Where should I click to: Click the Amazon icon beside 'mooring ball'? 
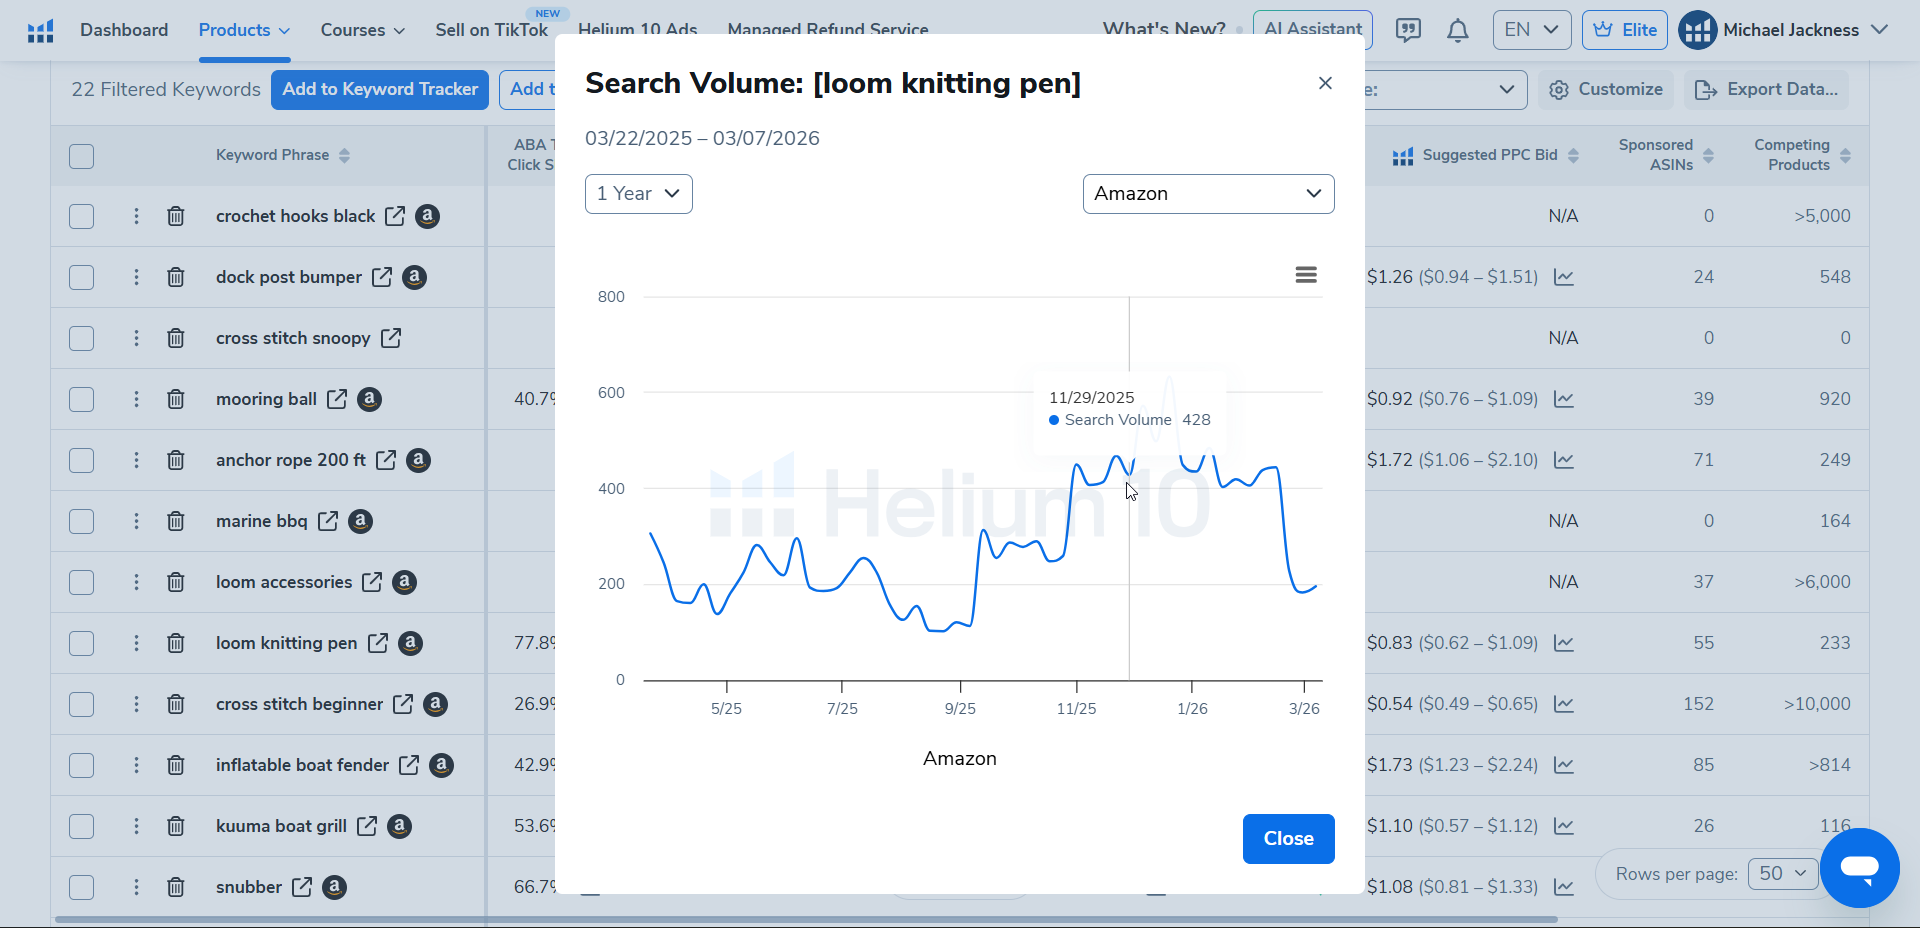point(369,399)
